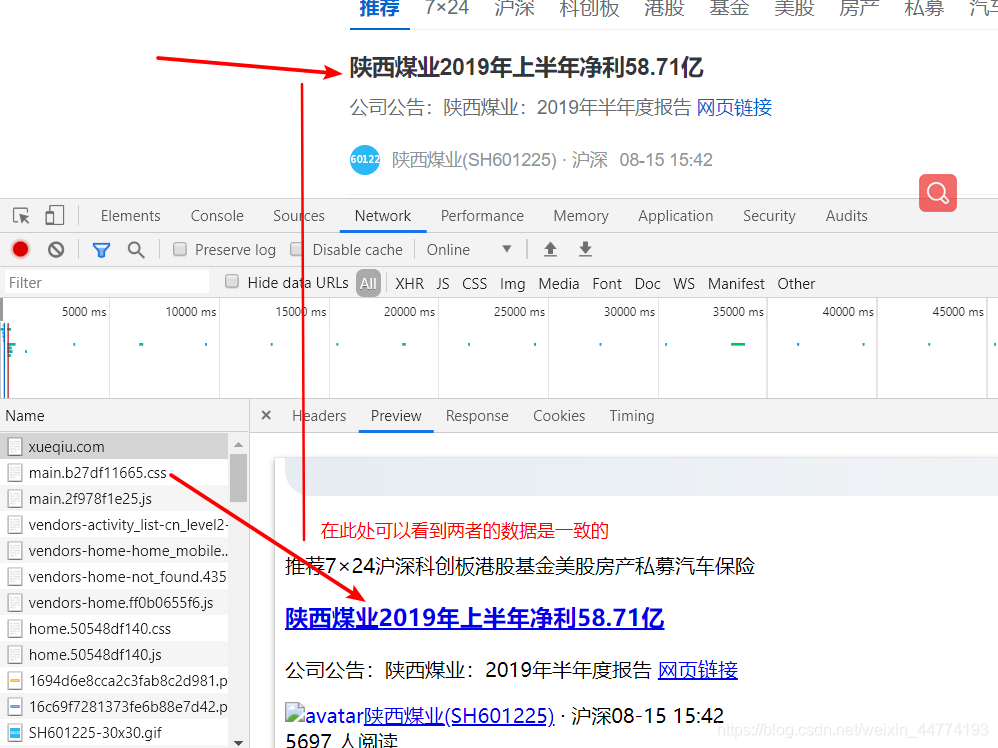Screen dimensions: 998x748
Task: Open the 网页链接 link in the preview
Action: 698,670
